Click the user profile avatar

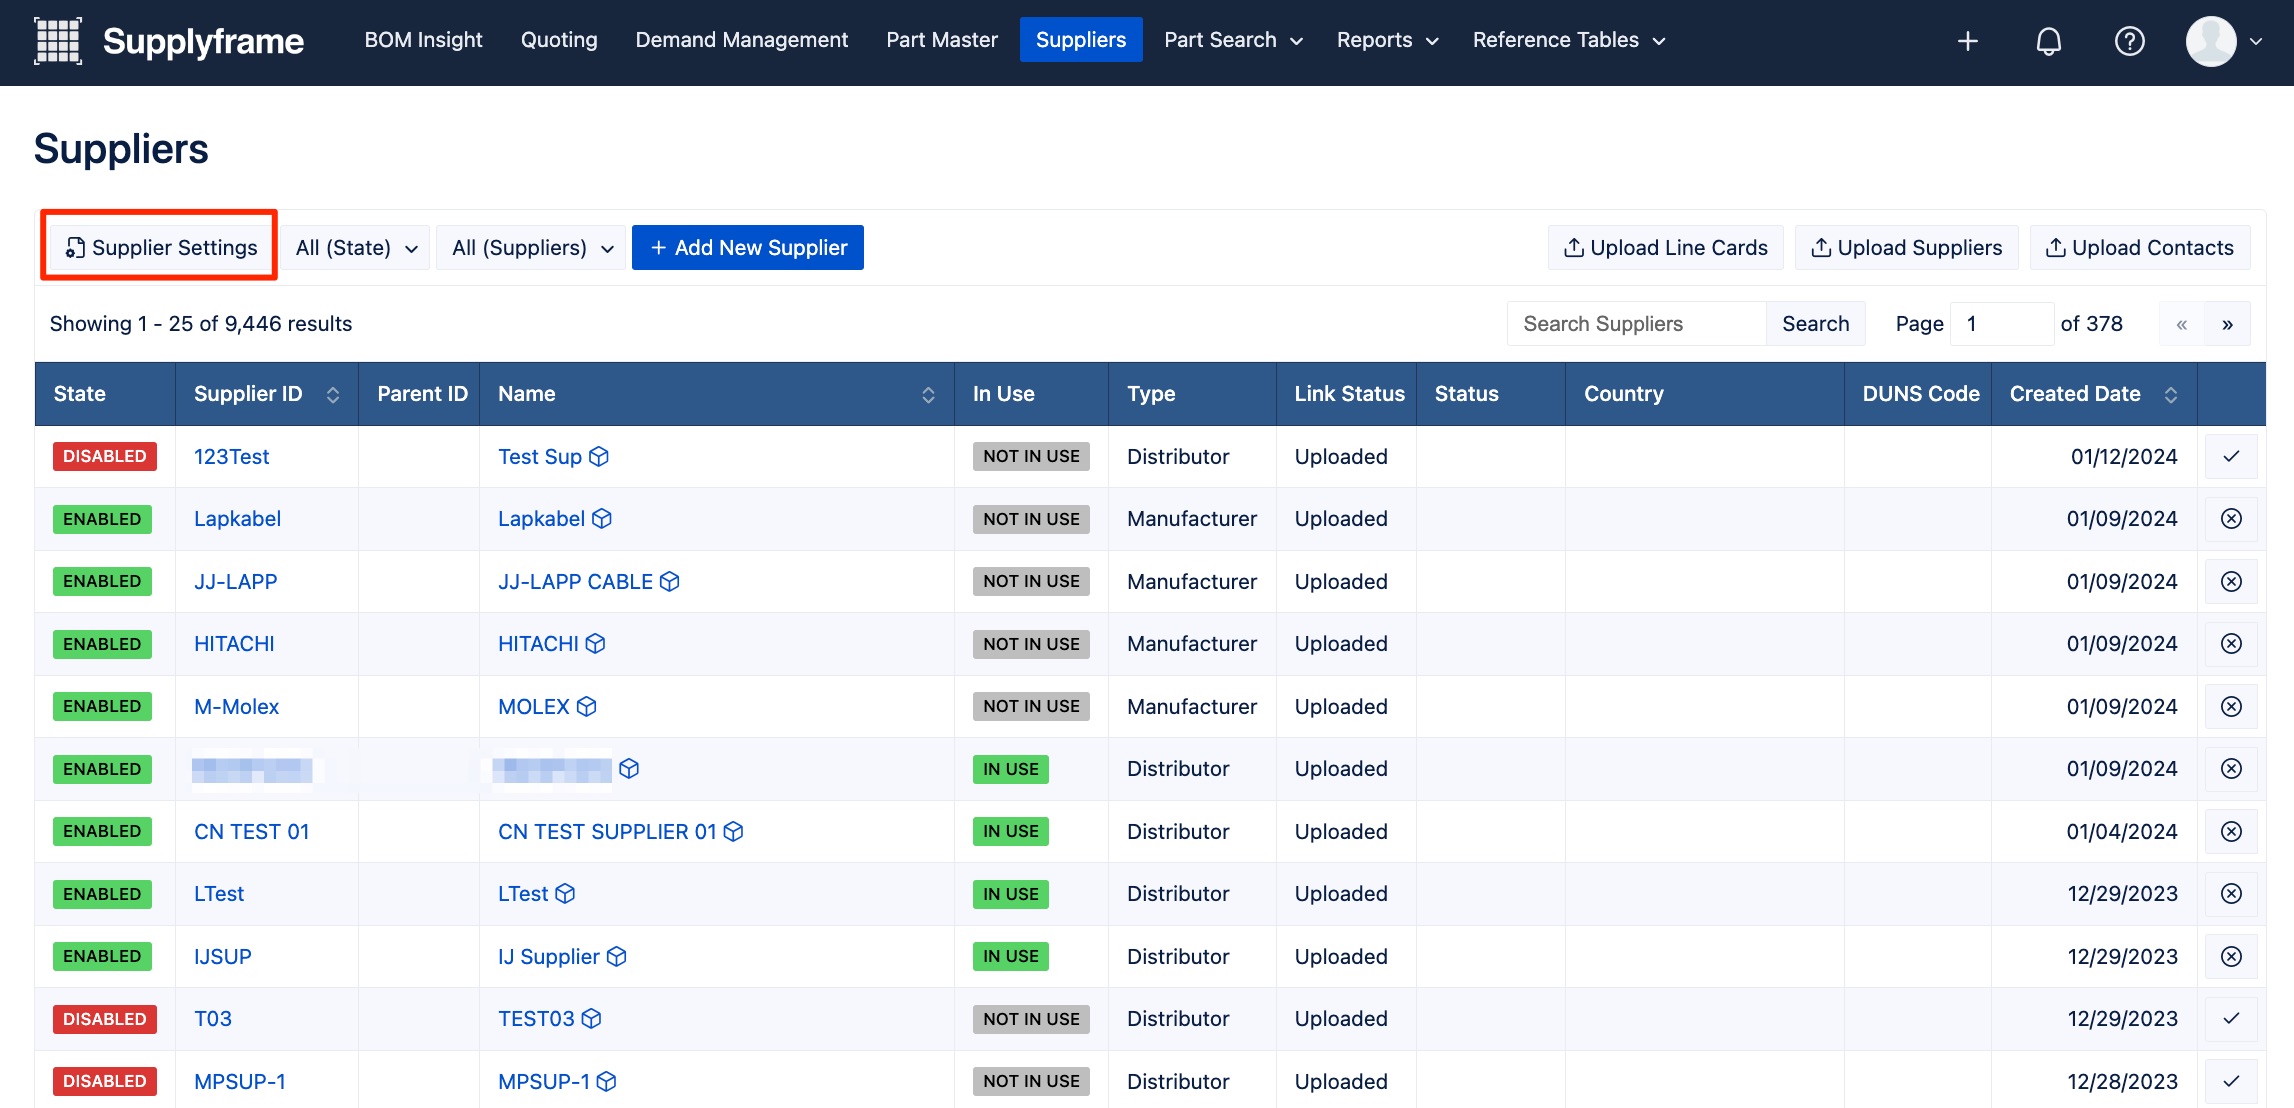pyautogui.click(x=2211, y=41)
